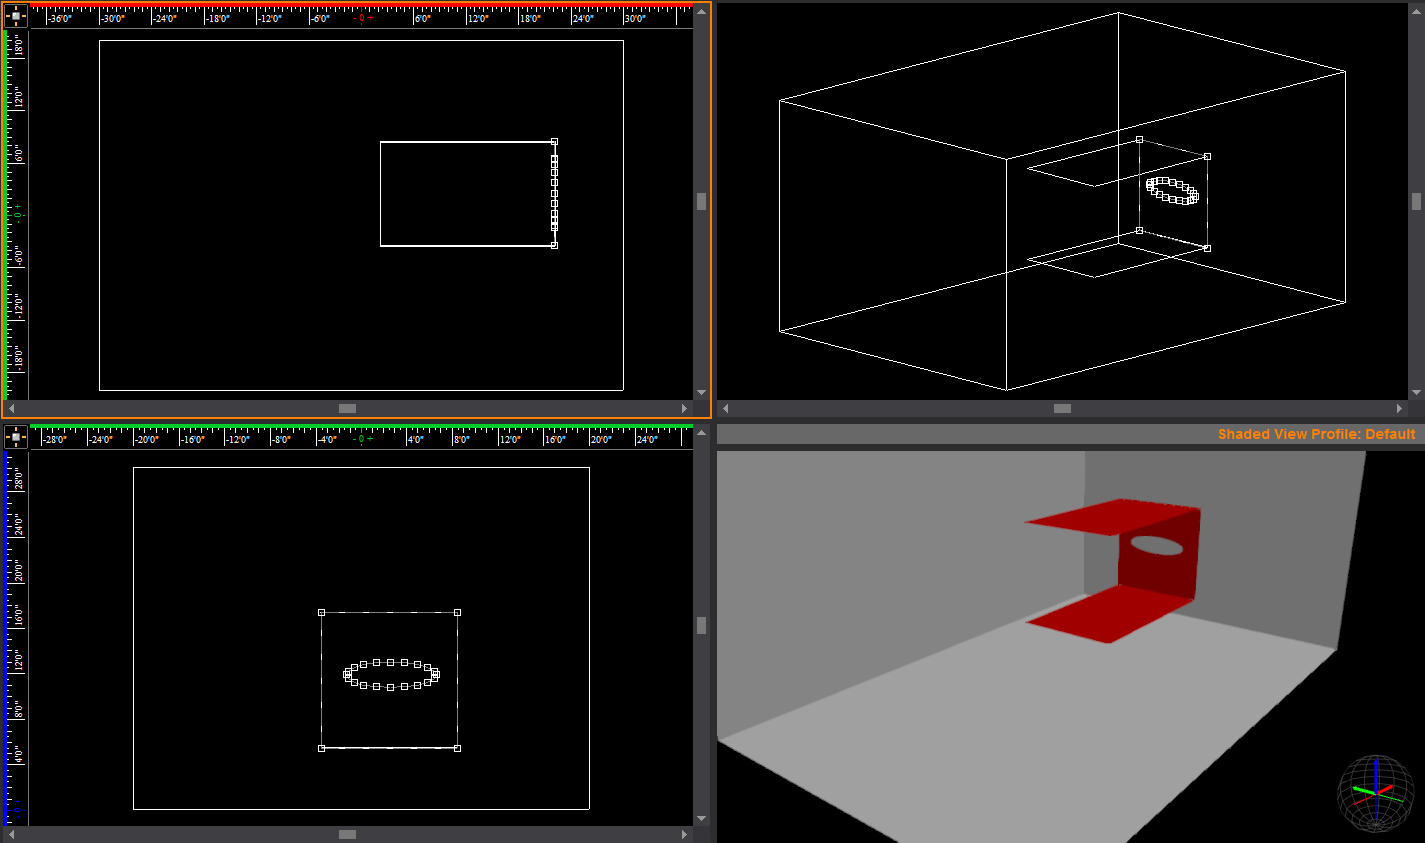Click the horizontal ruler of the top viewport

tap(300, 16)
